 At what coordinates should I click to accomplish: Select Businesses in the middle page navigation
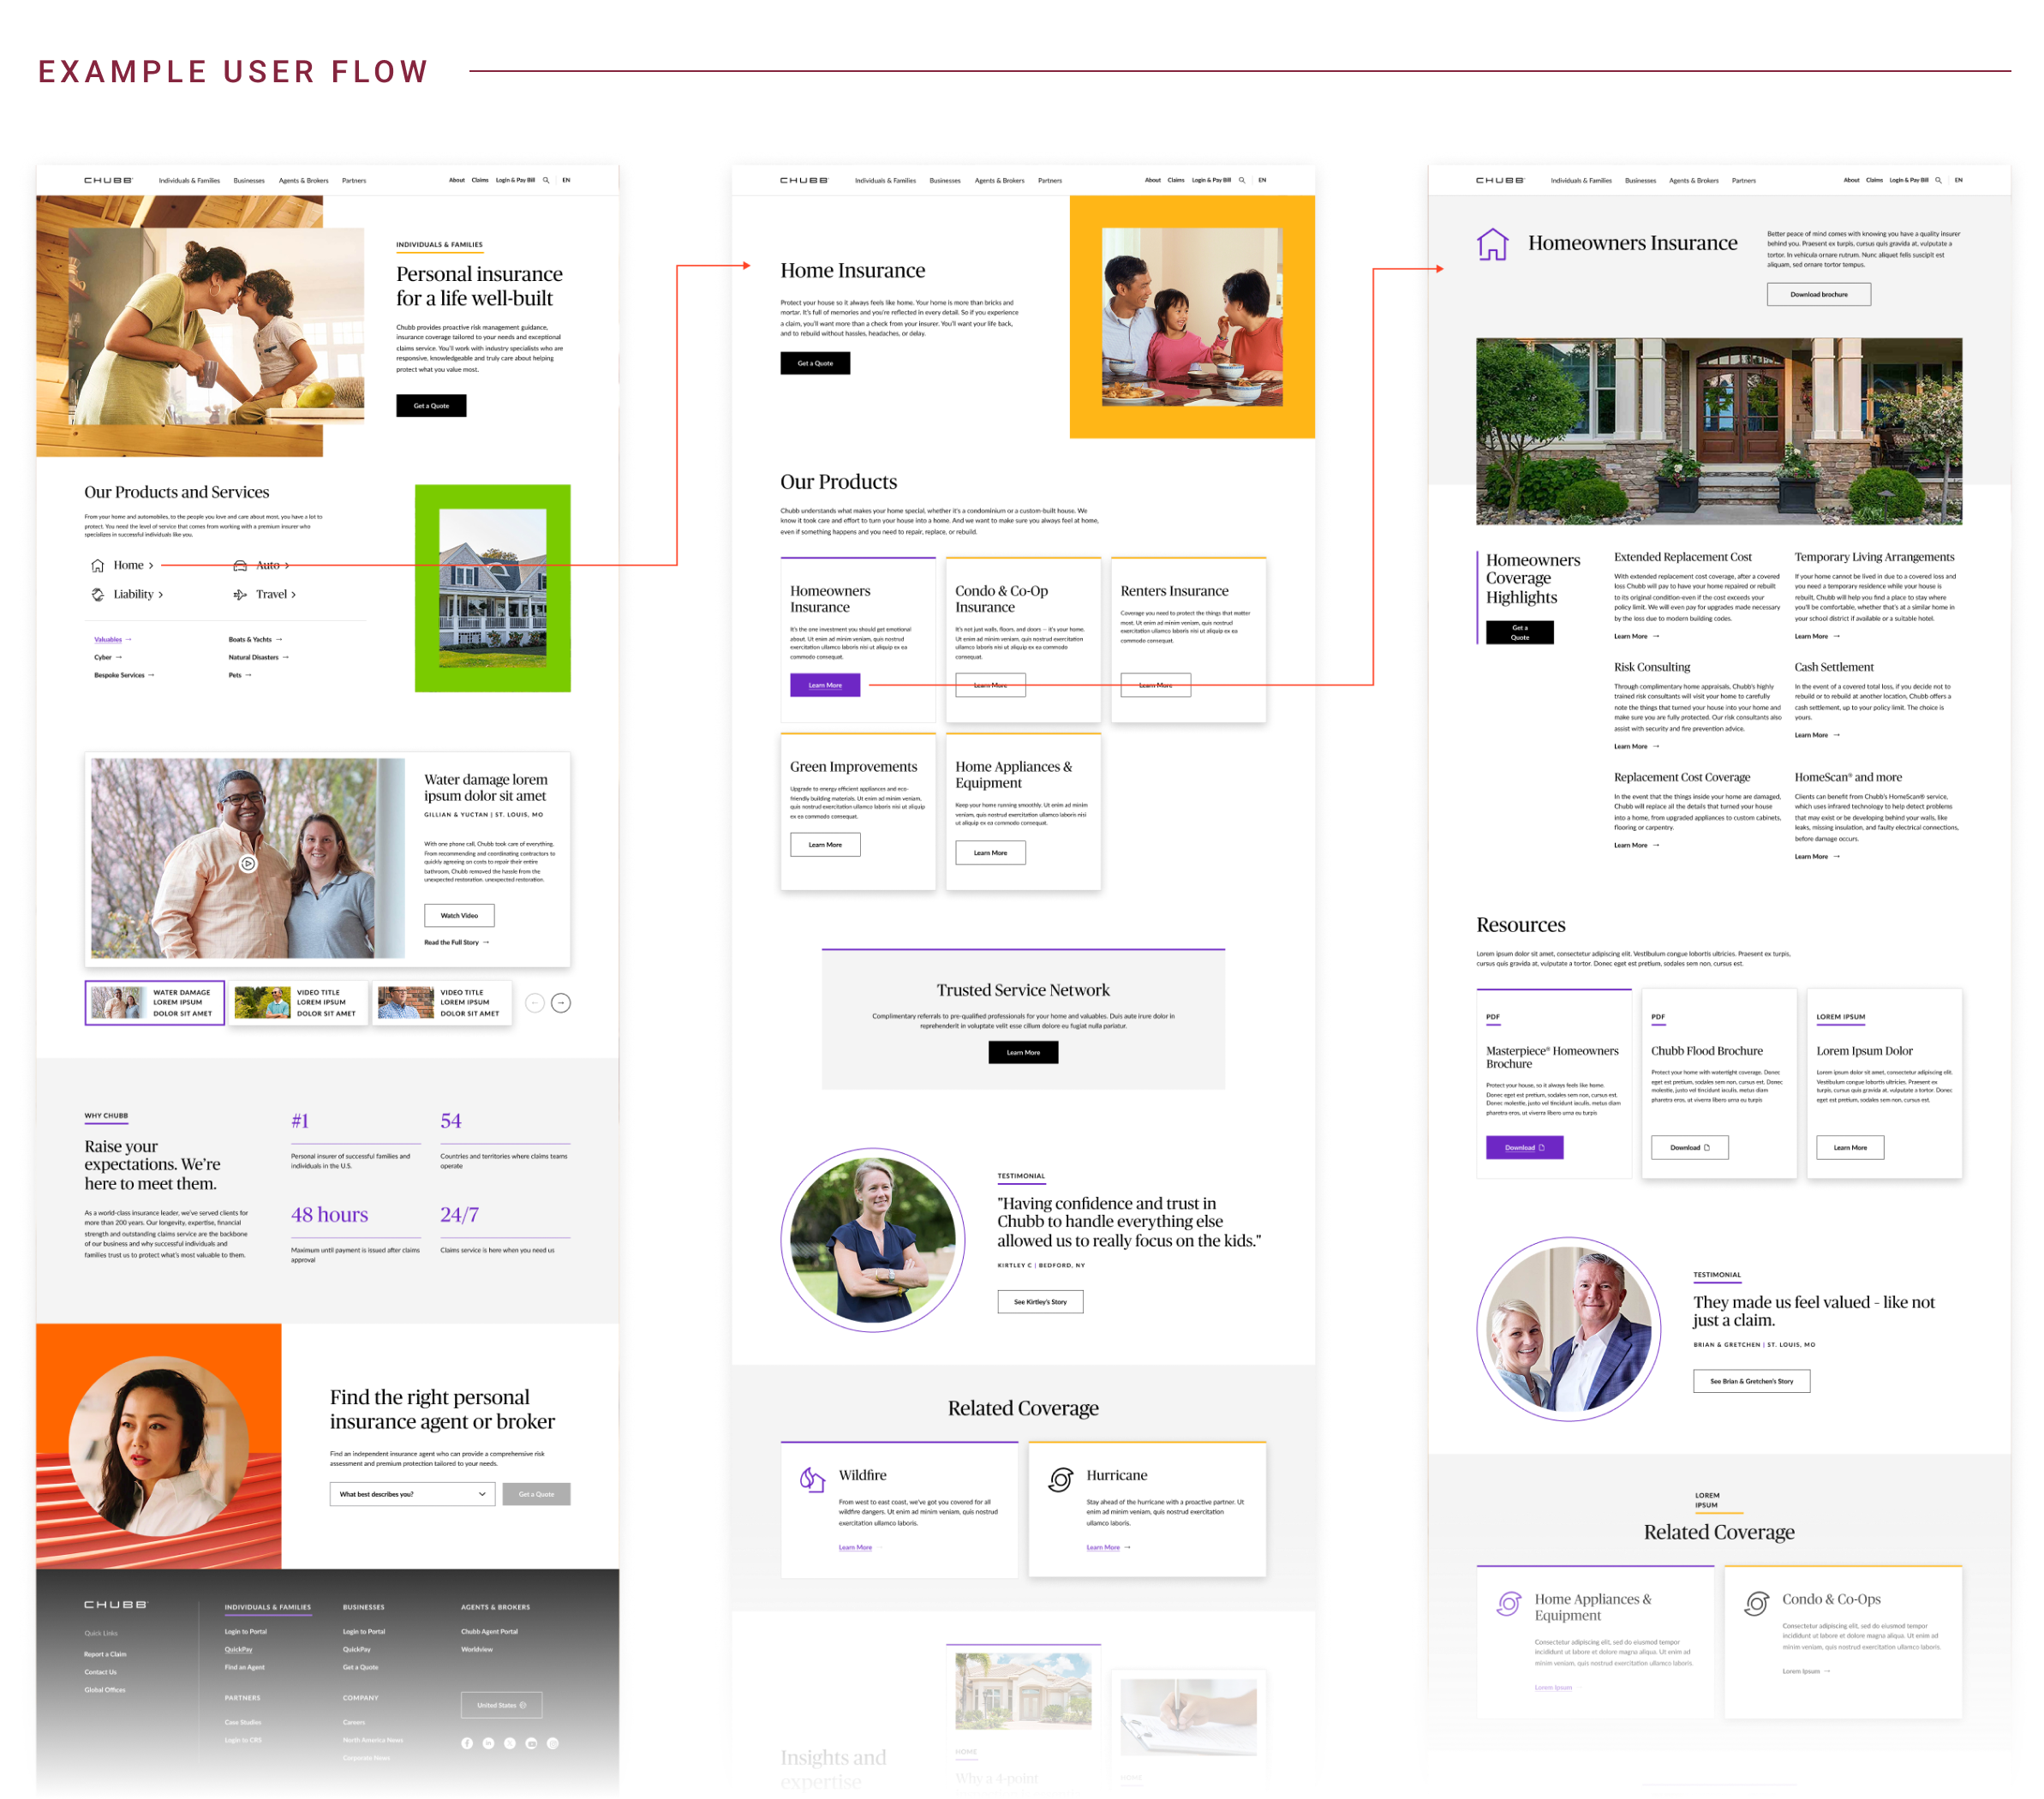click(945, 181)
